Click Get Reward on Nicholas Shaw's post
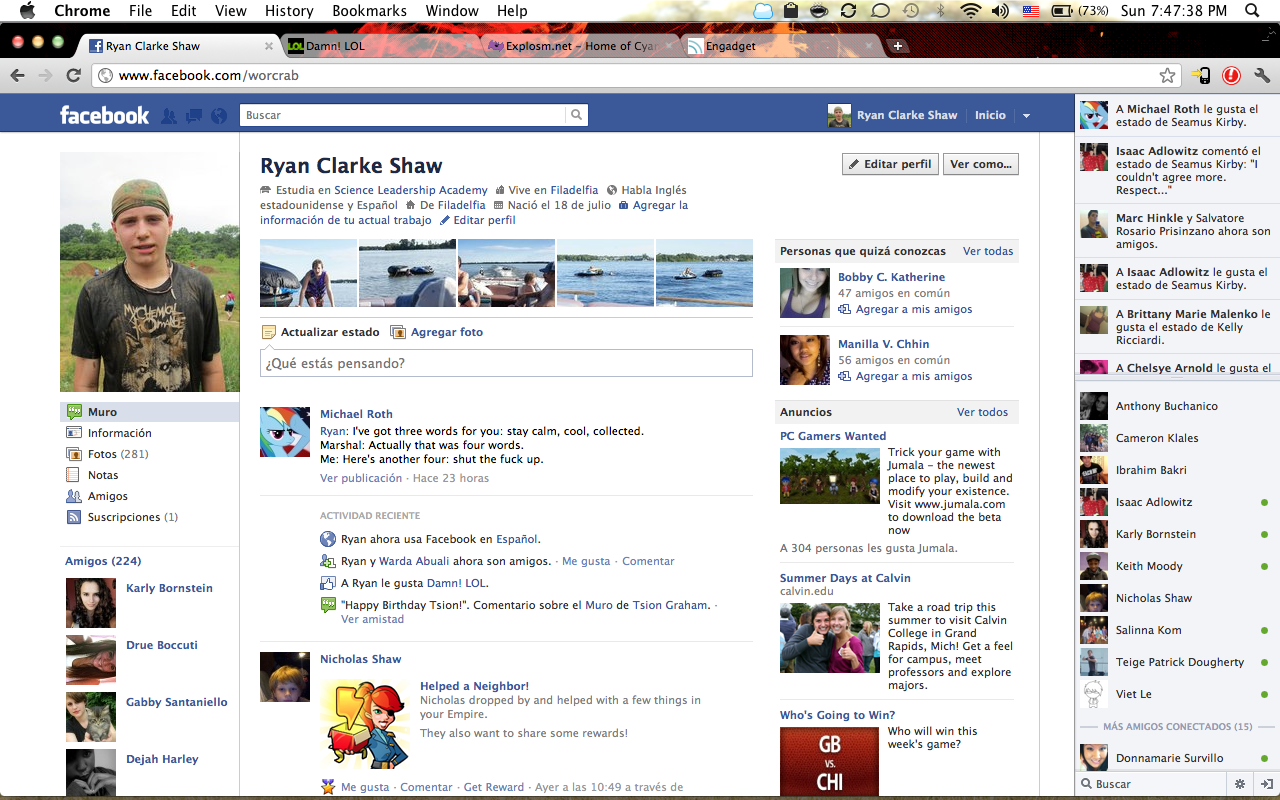The image size is (1280, 800). pyautogui.click(x=494, y=787)
